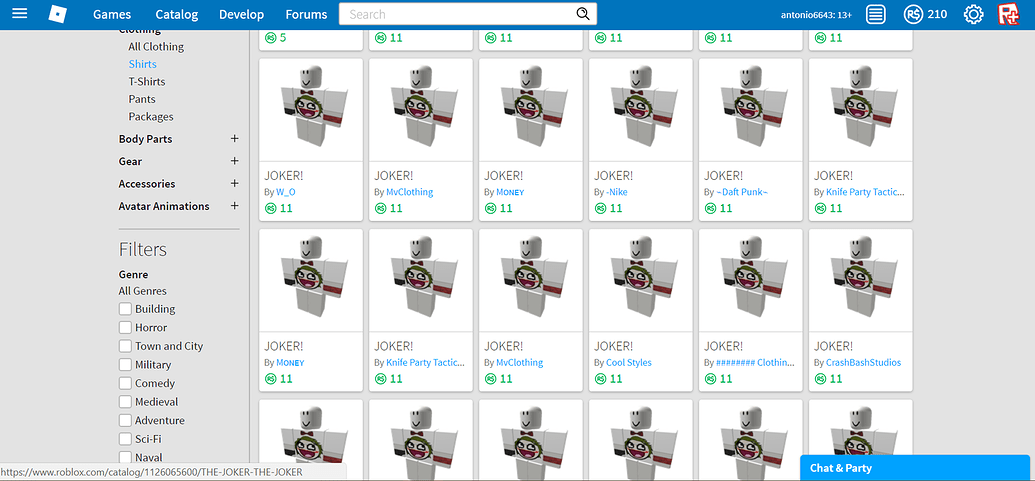Open creator link Cool Styles

coord(628,362)
